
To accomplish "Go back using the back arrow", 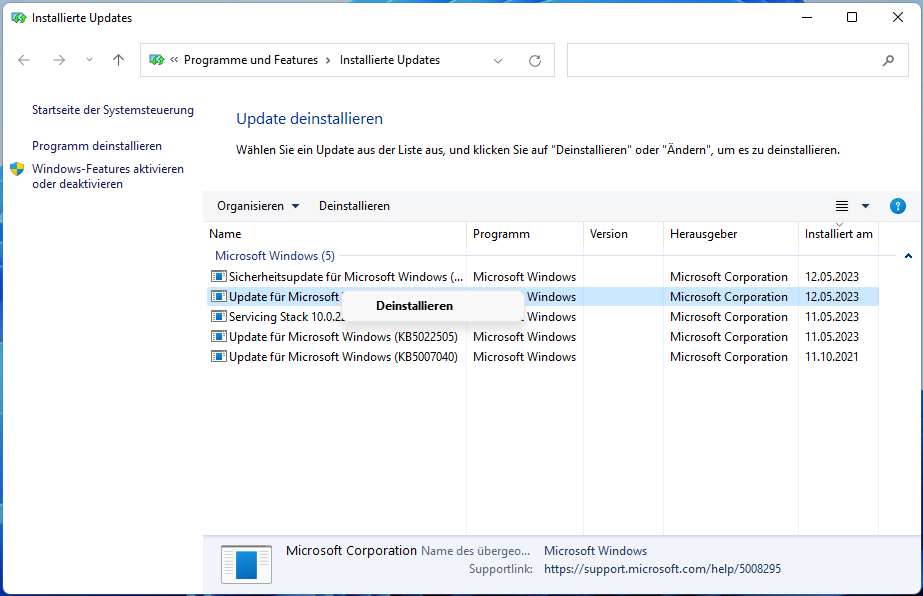I will click(x=24, y=60).
